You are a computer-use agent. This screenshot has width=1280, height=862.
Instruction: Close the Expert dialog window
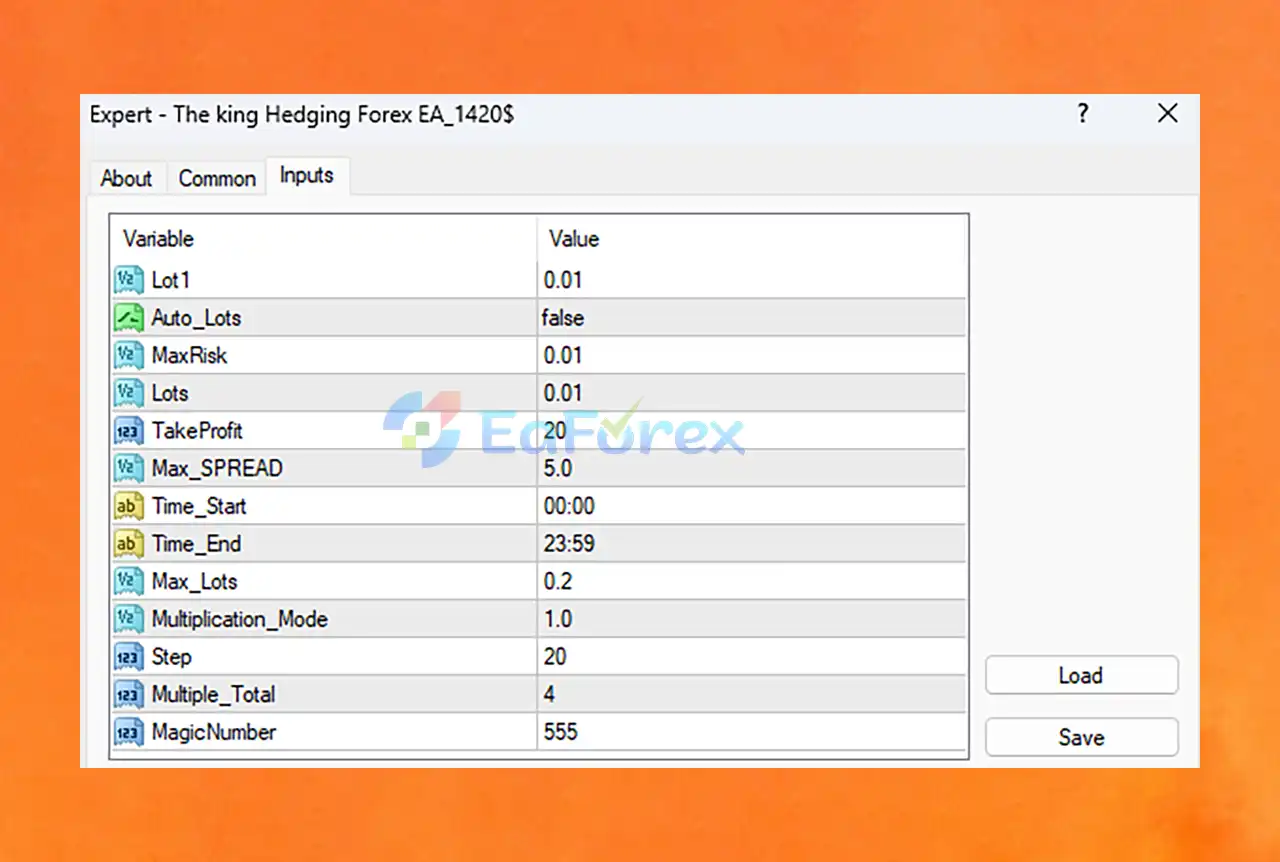point(1167,114)
